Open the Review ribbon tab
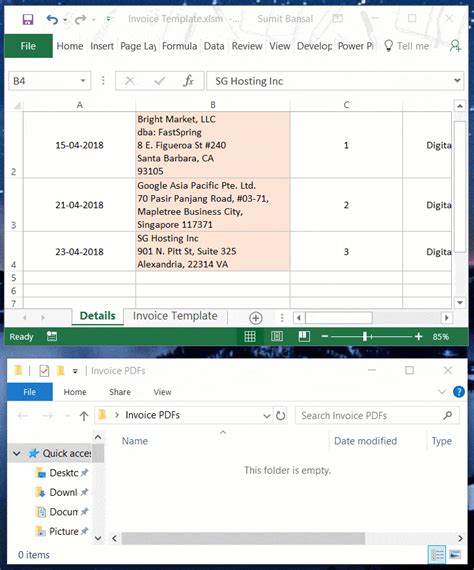Screen dimensions: 474x570 pyautogui.click(x=247, y=46)
